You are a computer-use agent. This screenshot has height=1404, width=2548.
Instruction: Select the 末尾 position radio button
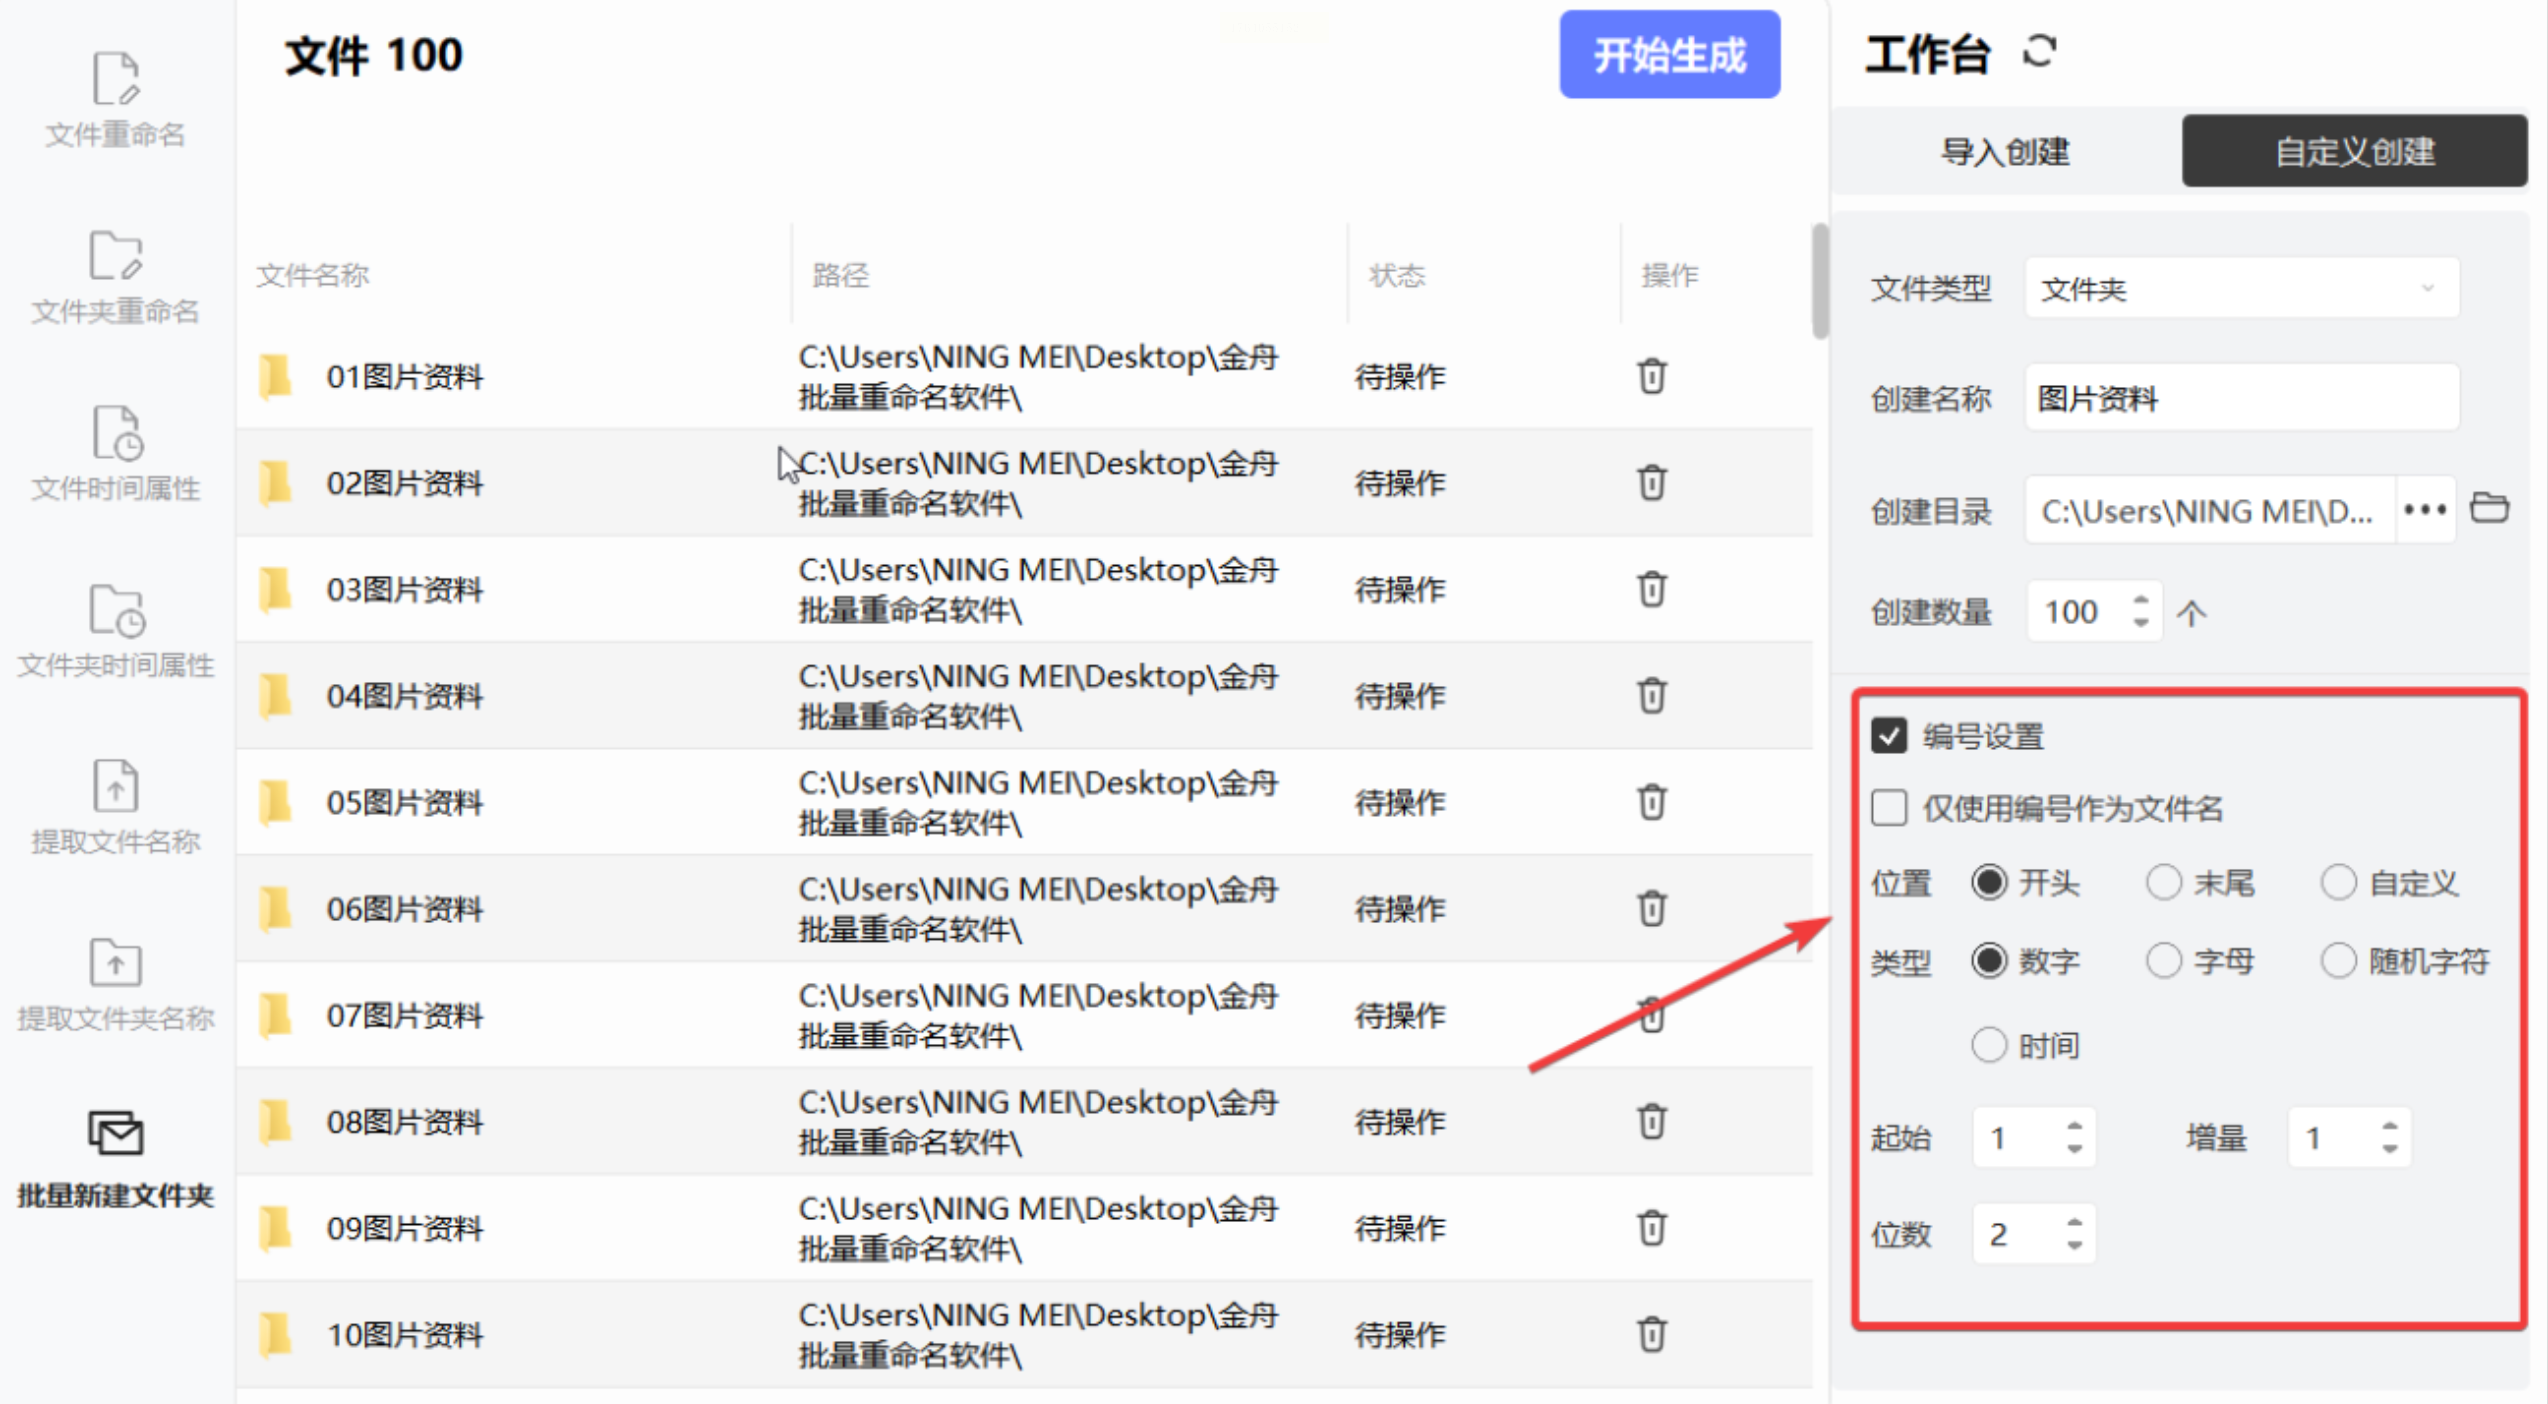tap(2164, 882)
